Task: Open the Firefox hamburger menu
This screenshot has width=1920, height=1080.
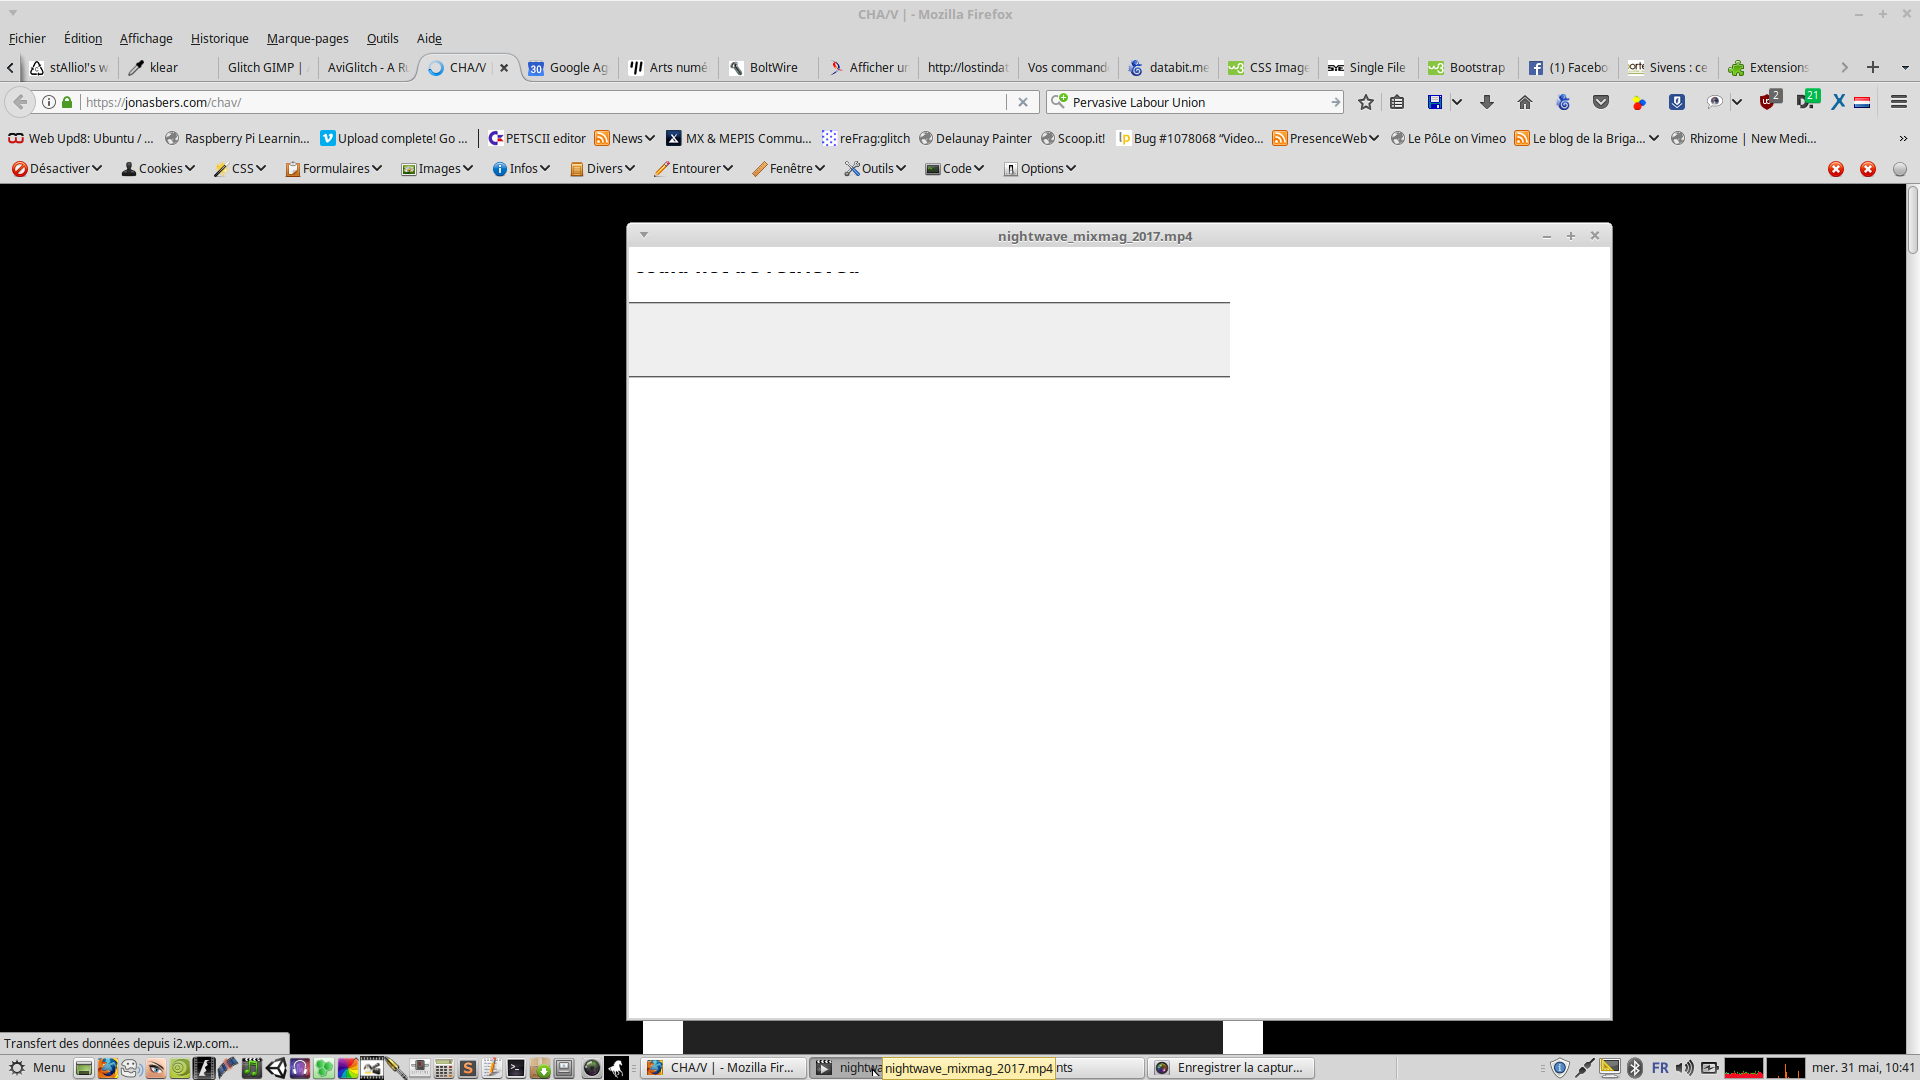Action: tap(1899, 102)
